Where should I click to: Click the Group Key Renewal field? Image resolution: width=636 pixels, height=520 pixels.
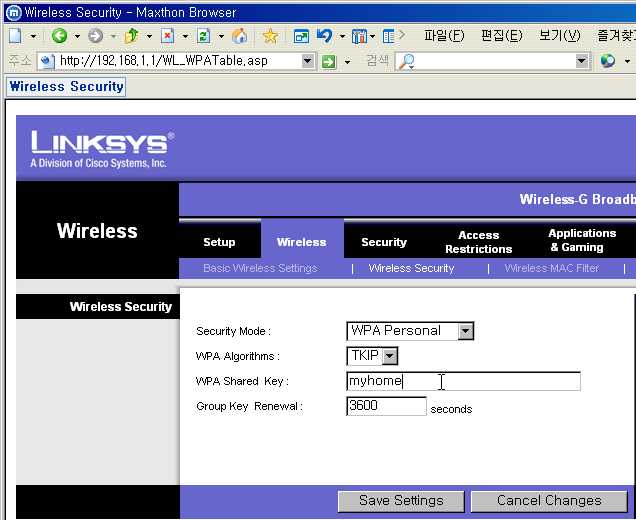click(x=387, y=406)
